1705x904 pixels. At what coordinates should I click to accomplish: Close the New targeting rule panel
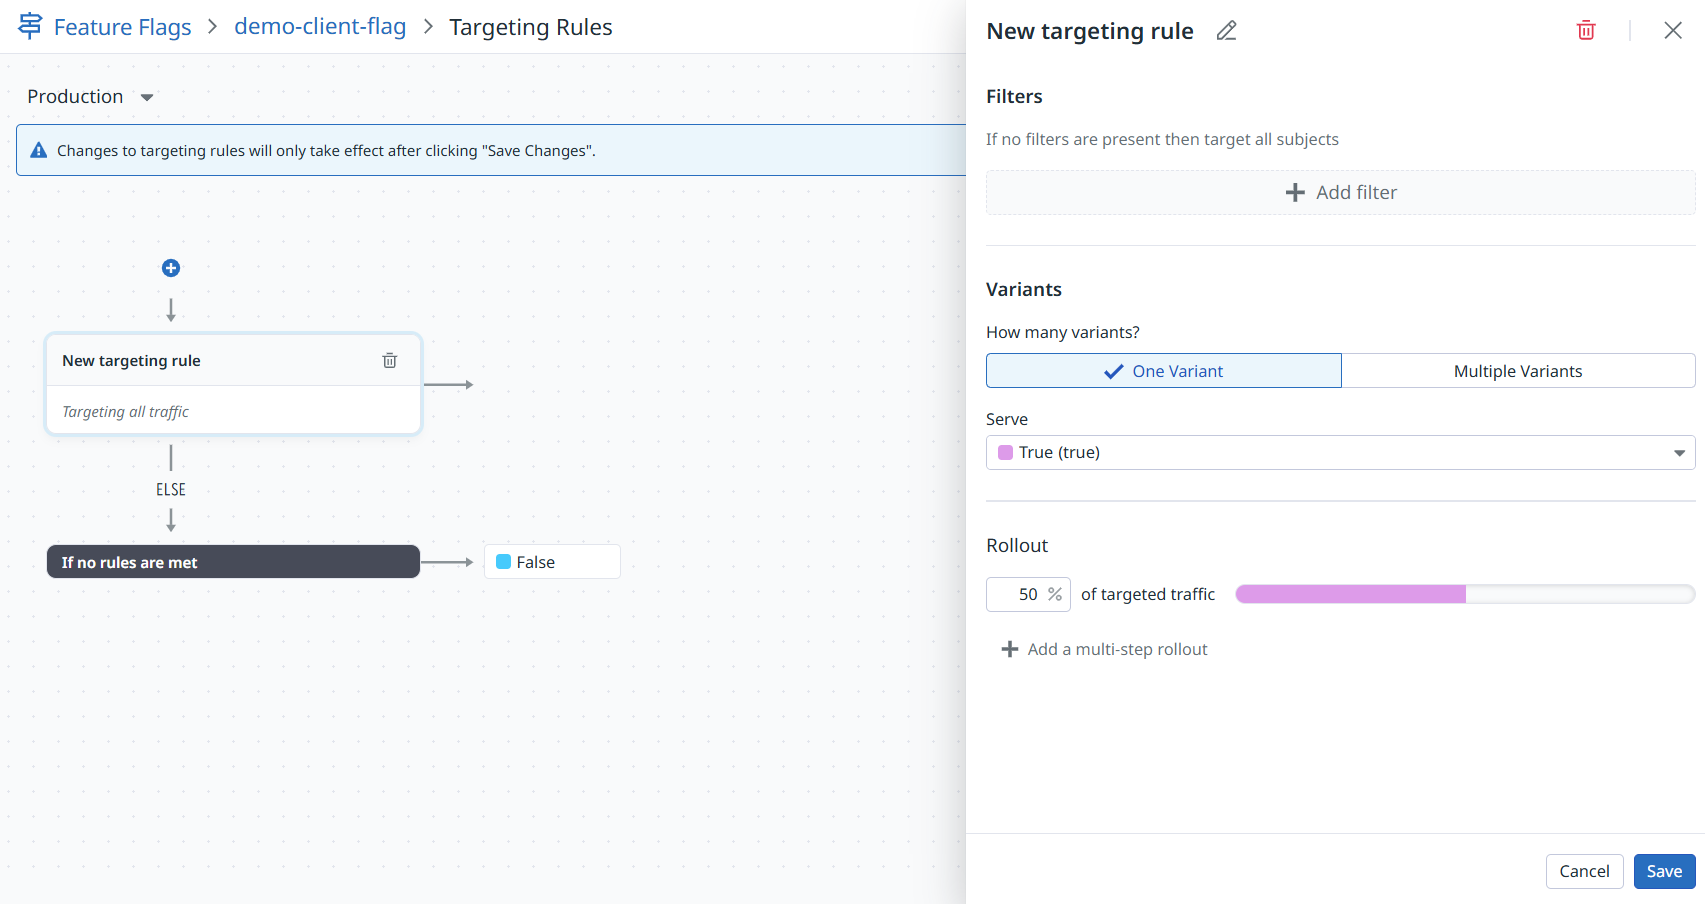(1672, 31)
